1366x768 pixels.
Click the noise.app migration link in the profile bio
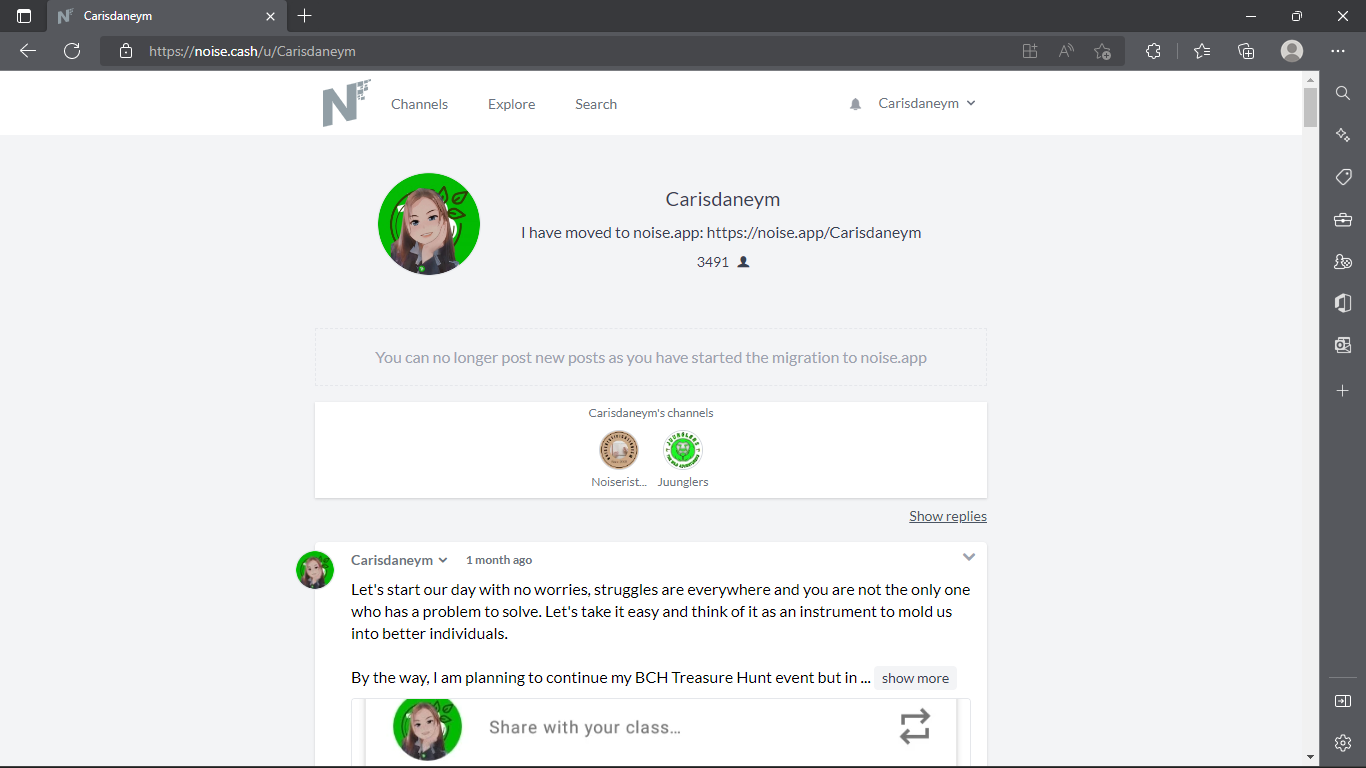tap(814, 233)
